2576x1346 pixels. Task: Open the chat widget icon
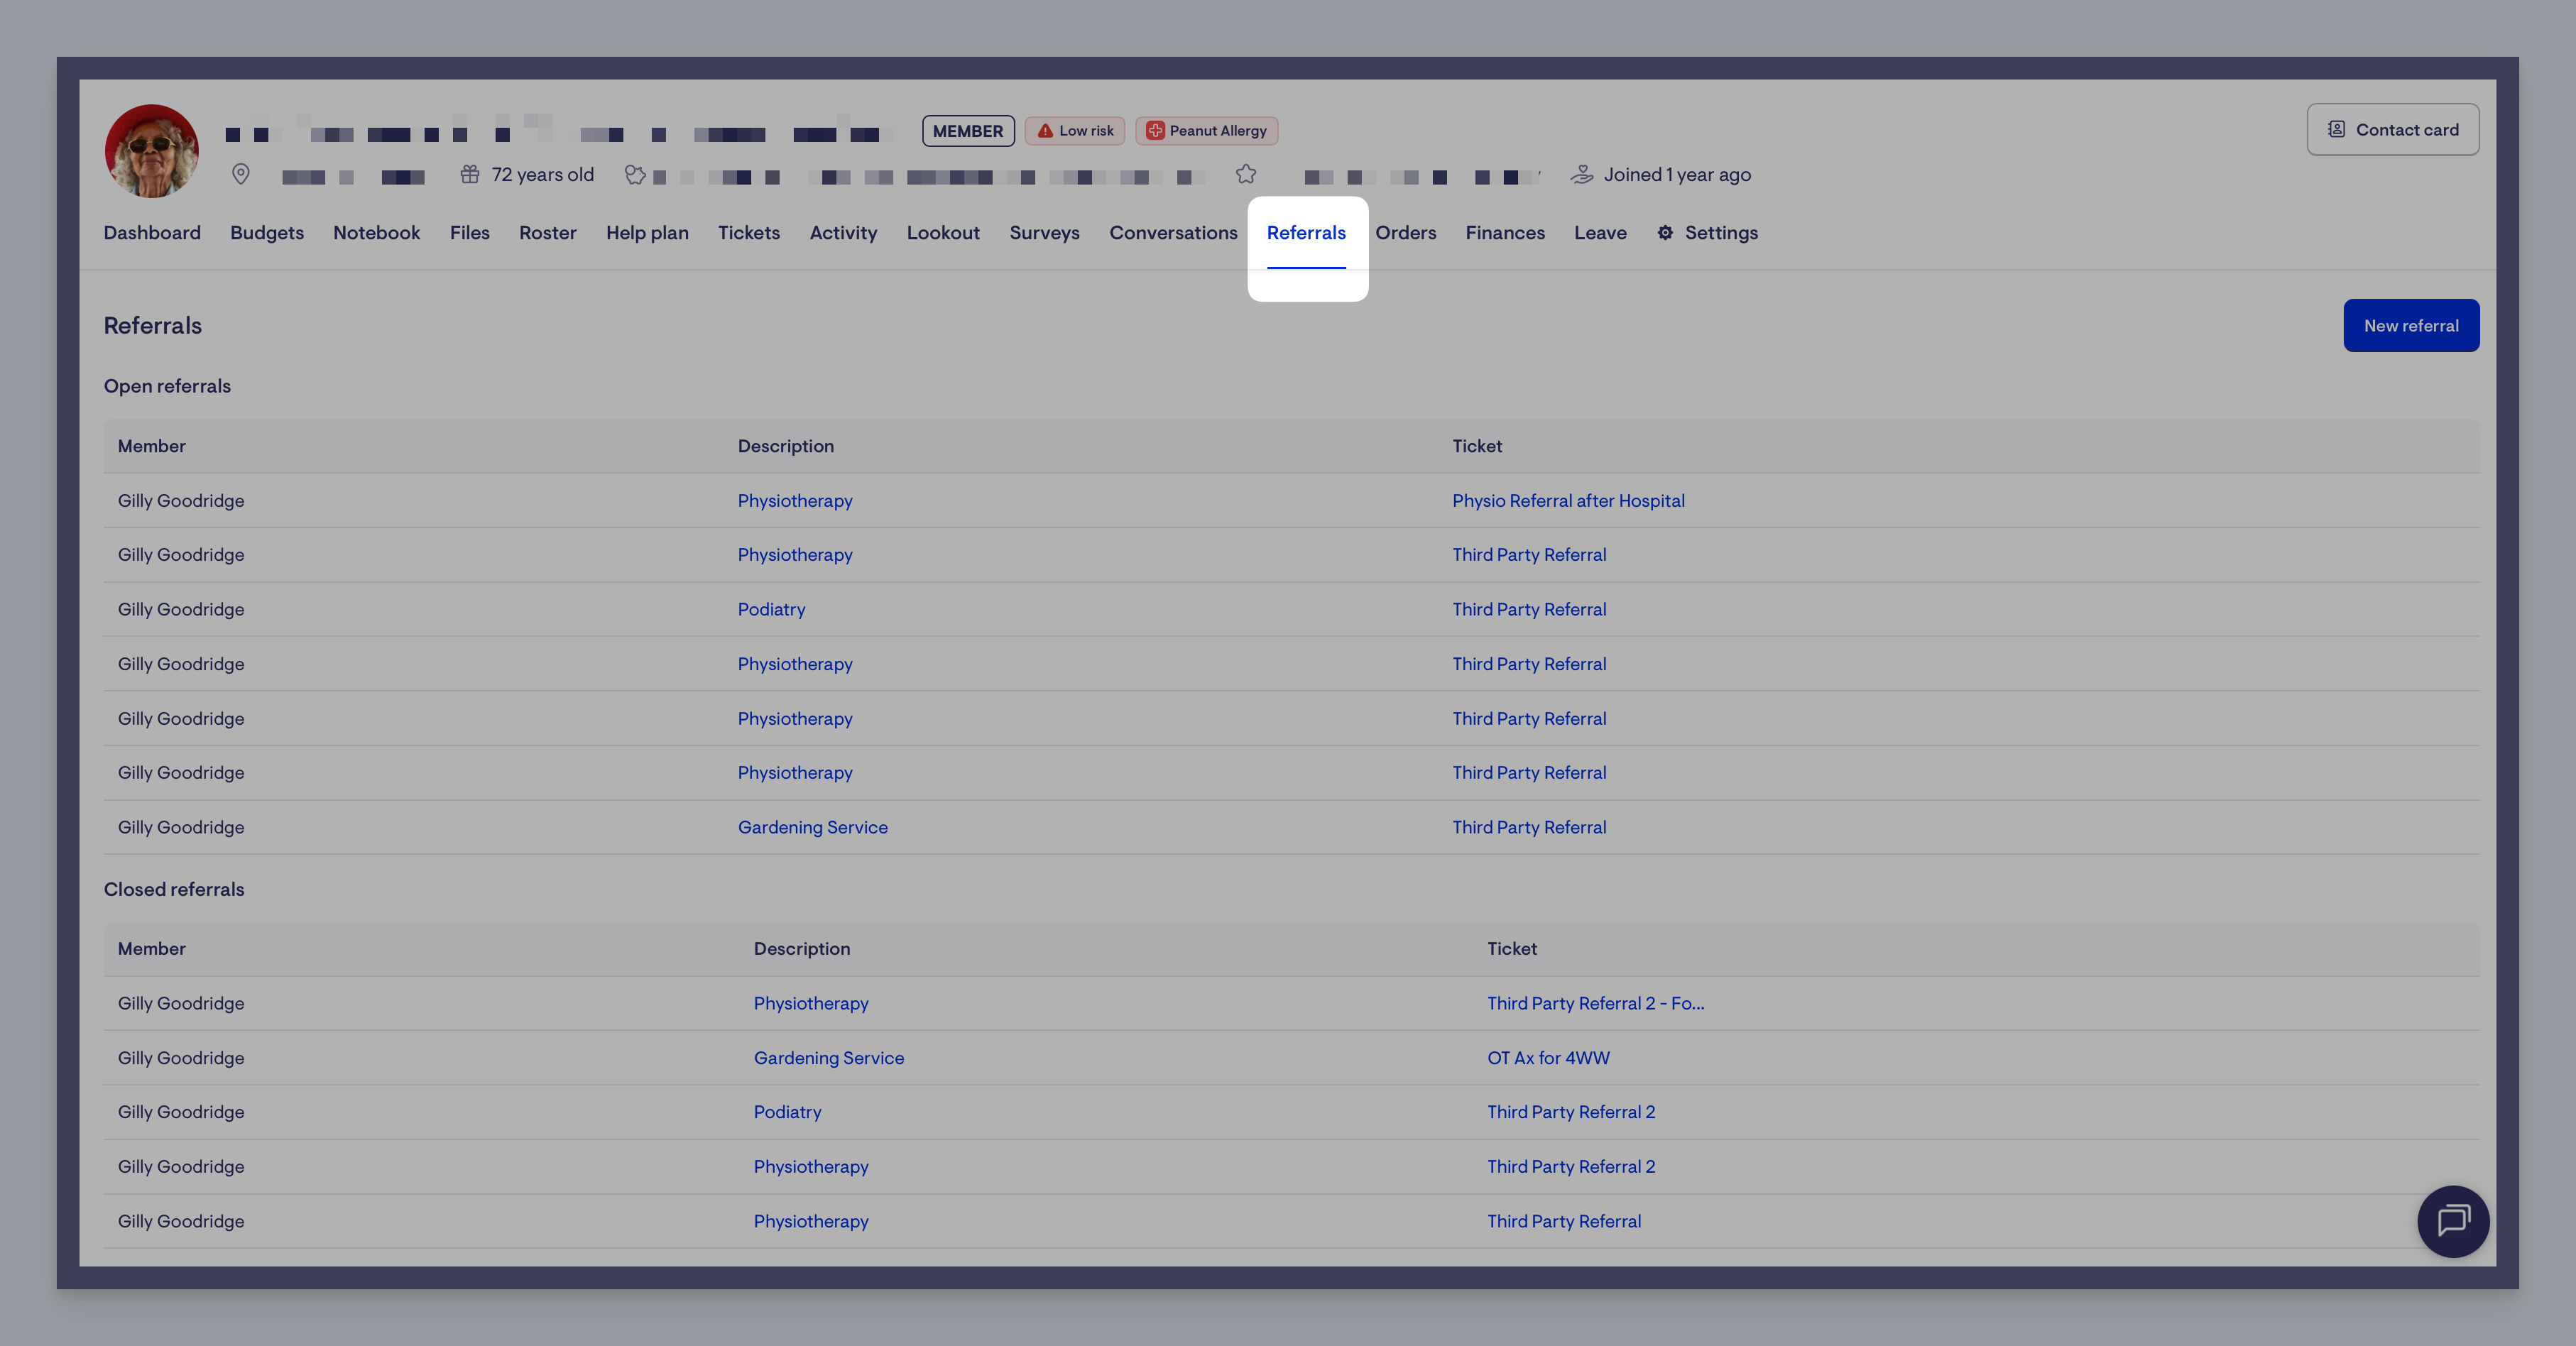(x=2452, y=1221)
